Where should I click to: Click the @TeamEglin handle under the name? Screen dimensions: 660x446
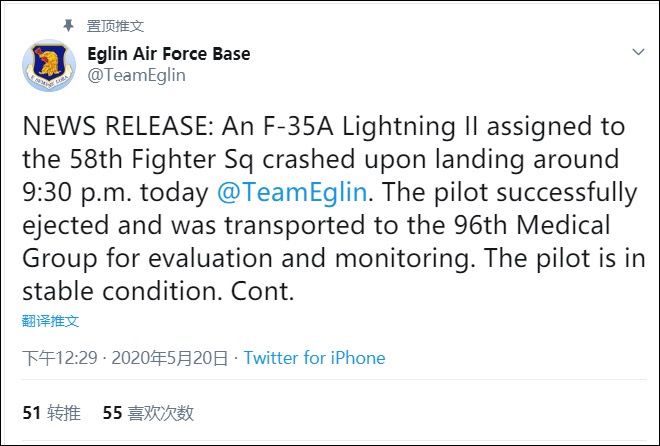136,74
